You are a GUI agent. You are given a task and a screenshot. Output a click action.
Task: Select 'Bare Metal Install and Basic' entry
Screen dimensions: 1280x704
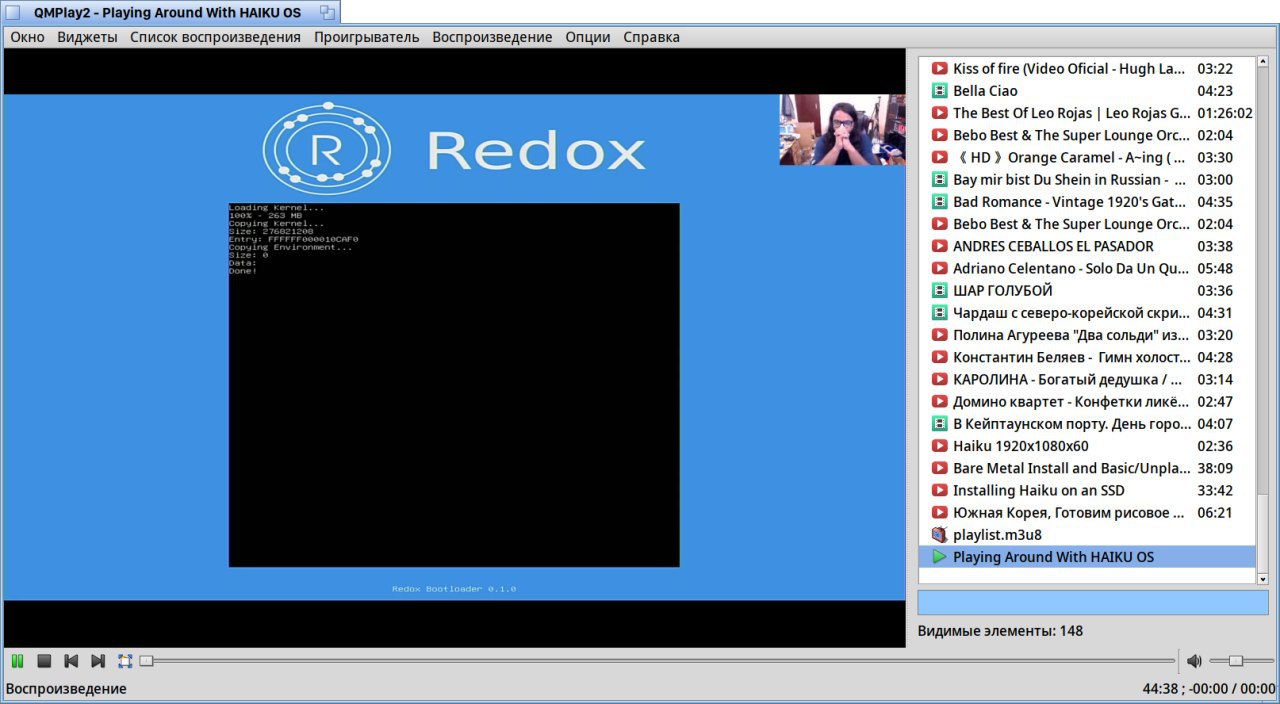click(x=1087, y=468)
